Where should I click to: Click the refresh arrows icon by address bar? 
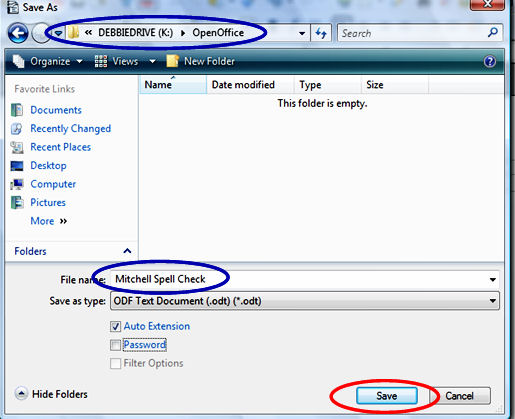(321, 33)
